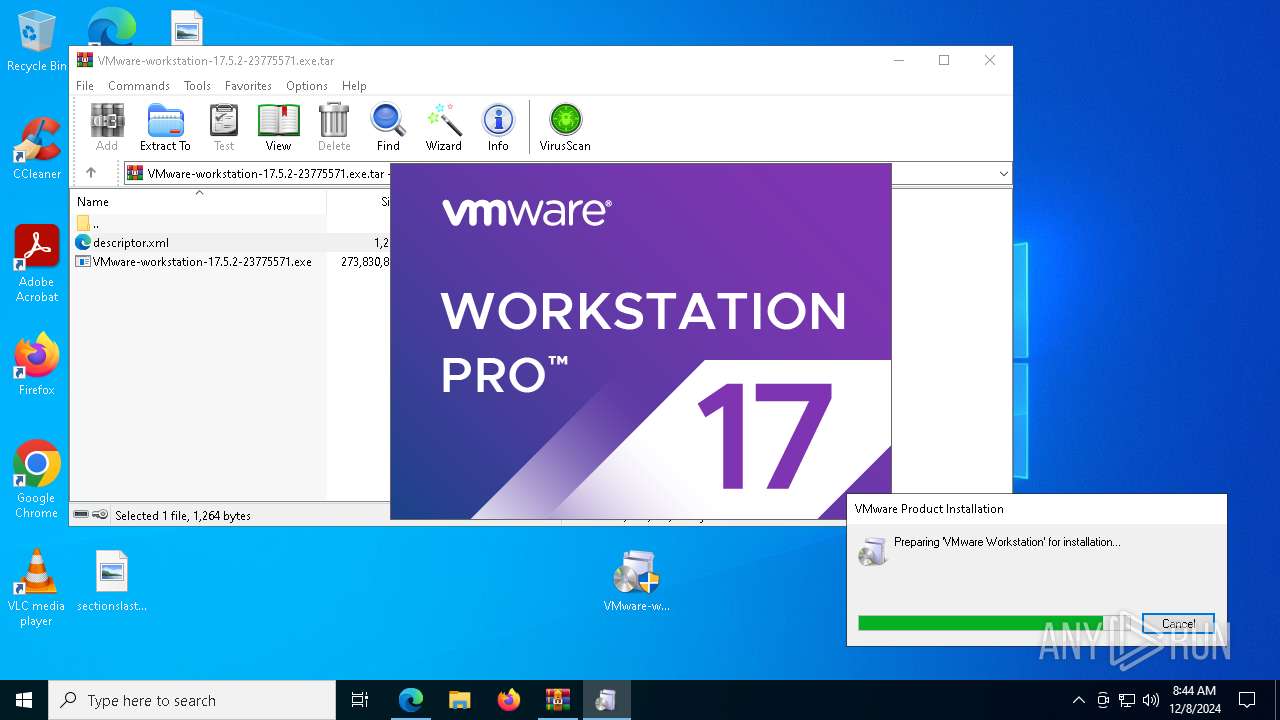1280x720 pixels.
Task: Open Adobe Acrobat desktop shortcut
Action: [x=37, y=264]
